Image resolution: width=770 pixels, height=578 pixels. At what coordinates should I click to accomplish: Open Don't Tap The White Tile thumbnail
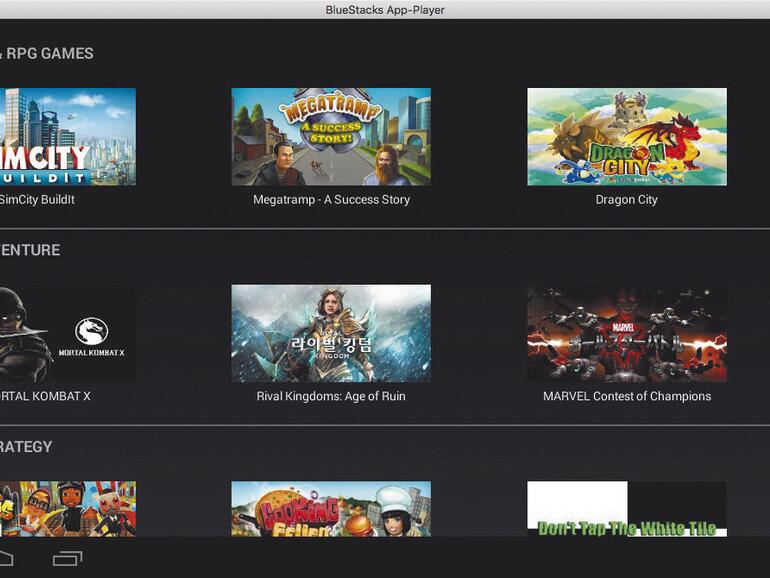click(x=627, y=509)
